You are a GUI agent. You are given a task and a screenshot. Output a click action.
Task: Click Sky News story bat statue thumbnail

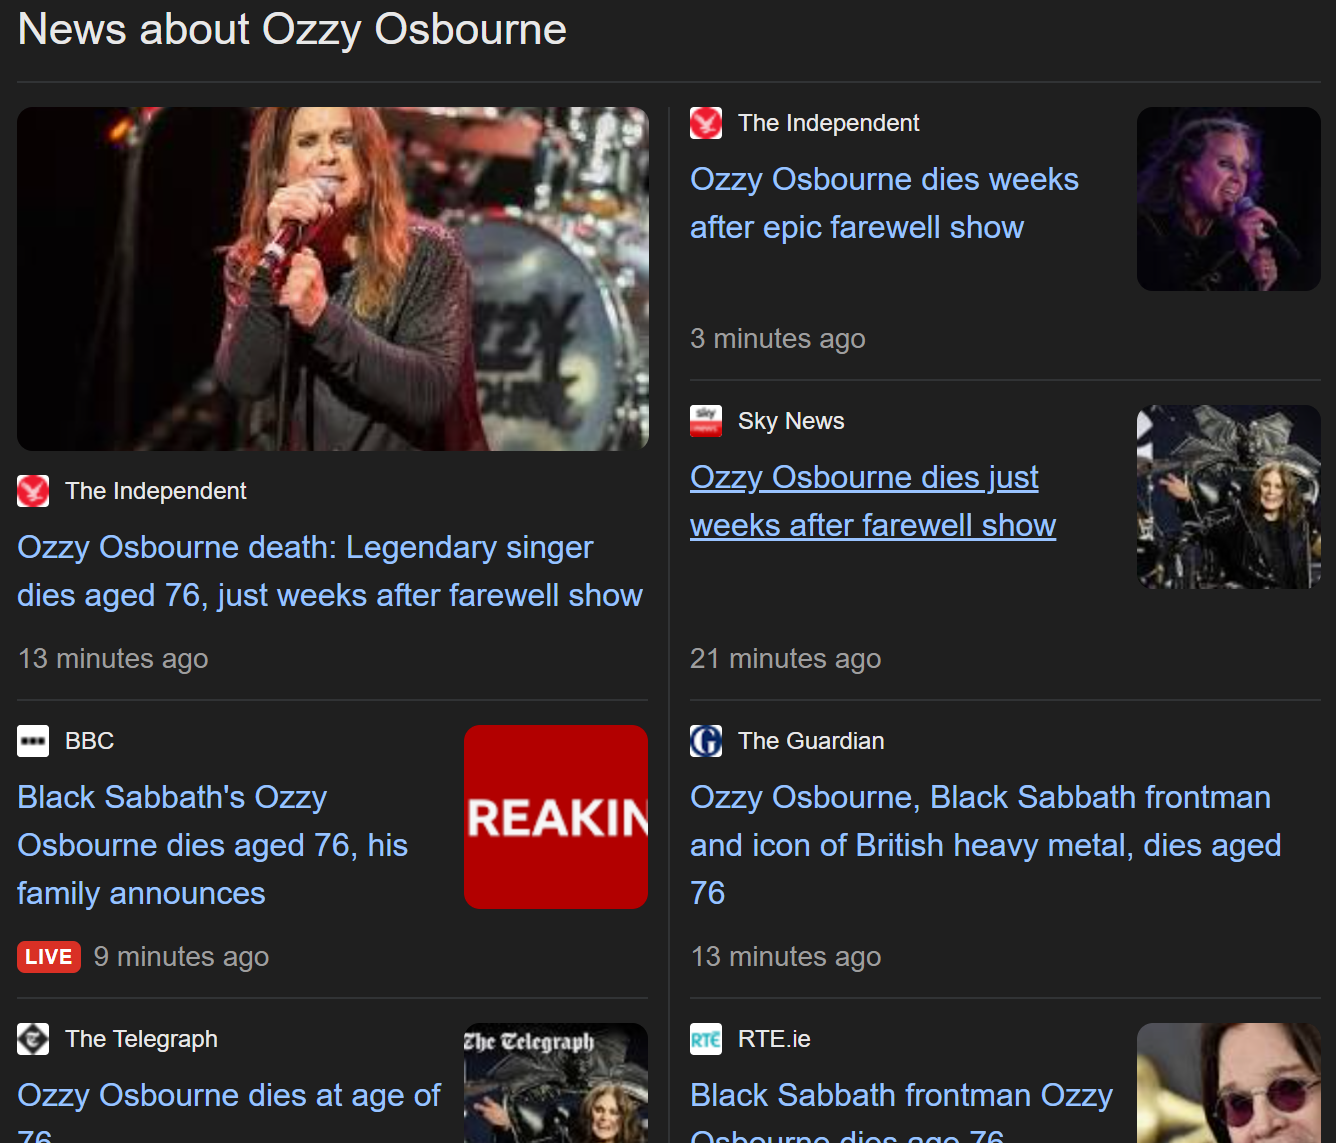pyautogui.click(x=1229, y=497)
